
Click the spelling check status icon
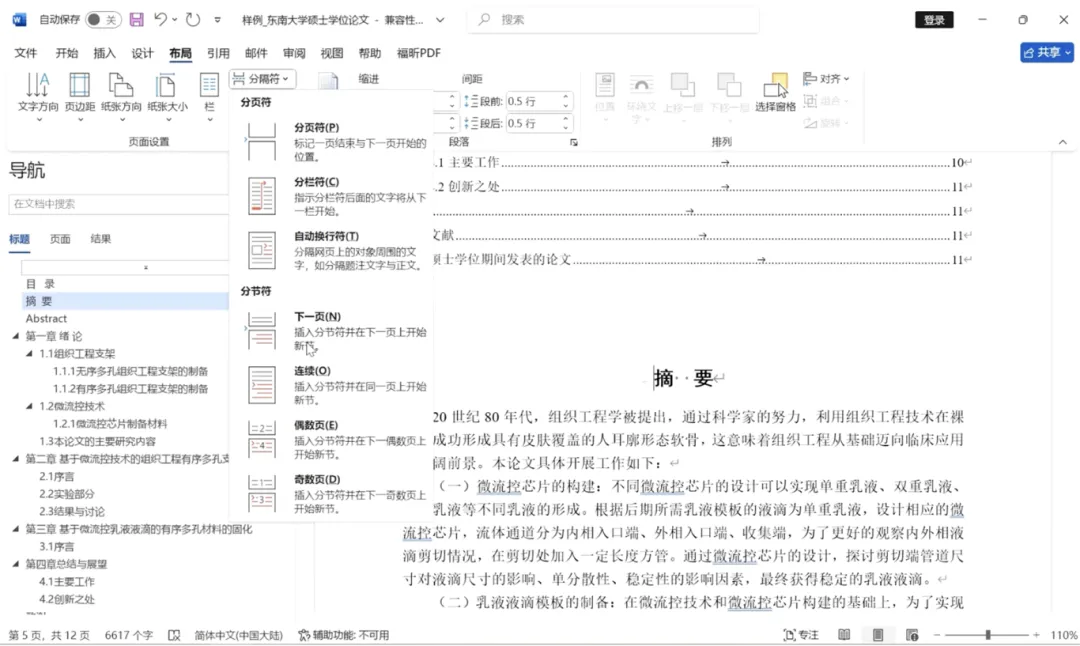point(174,635)
